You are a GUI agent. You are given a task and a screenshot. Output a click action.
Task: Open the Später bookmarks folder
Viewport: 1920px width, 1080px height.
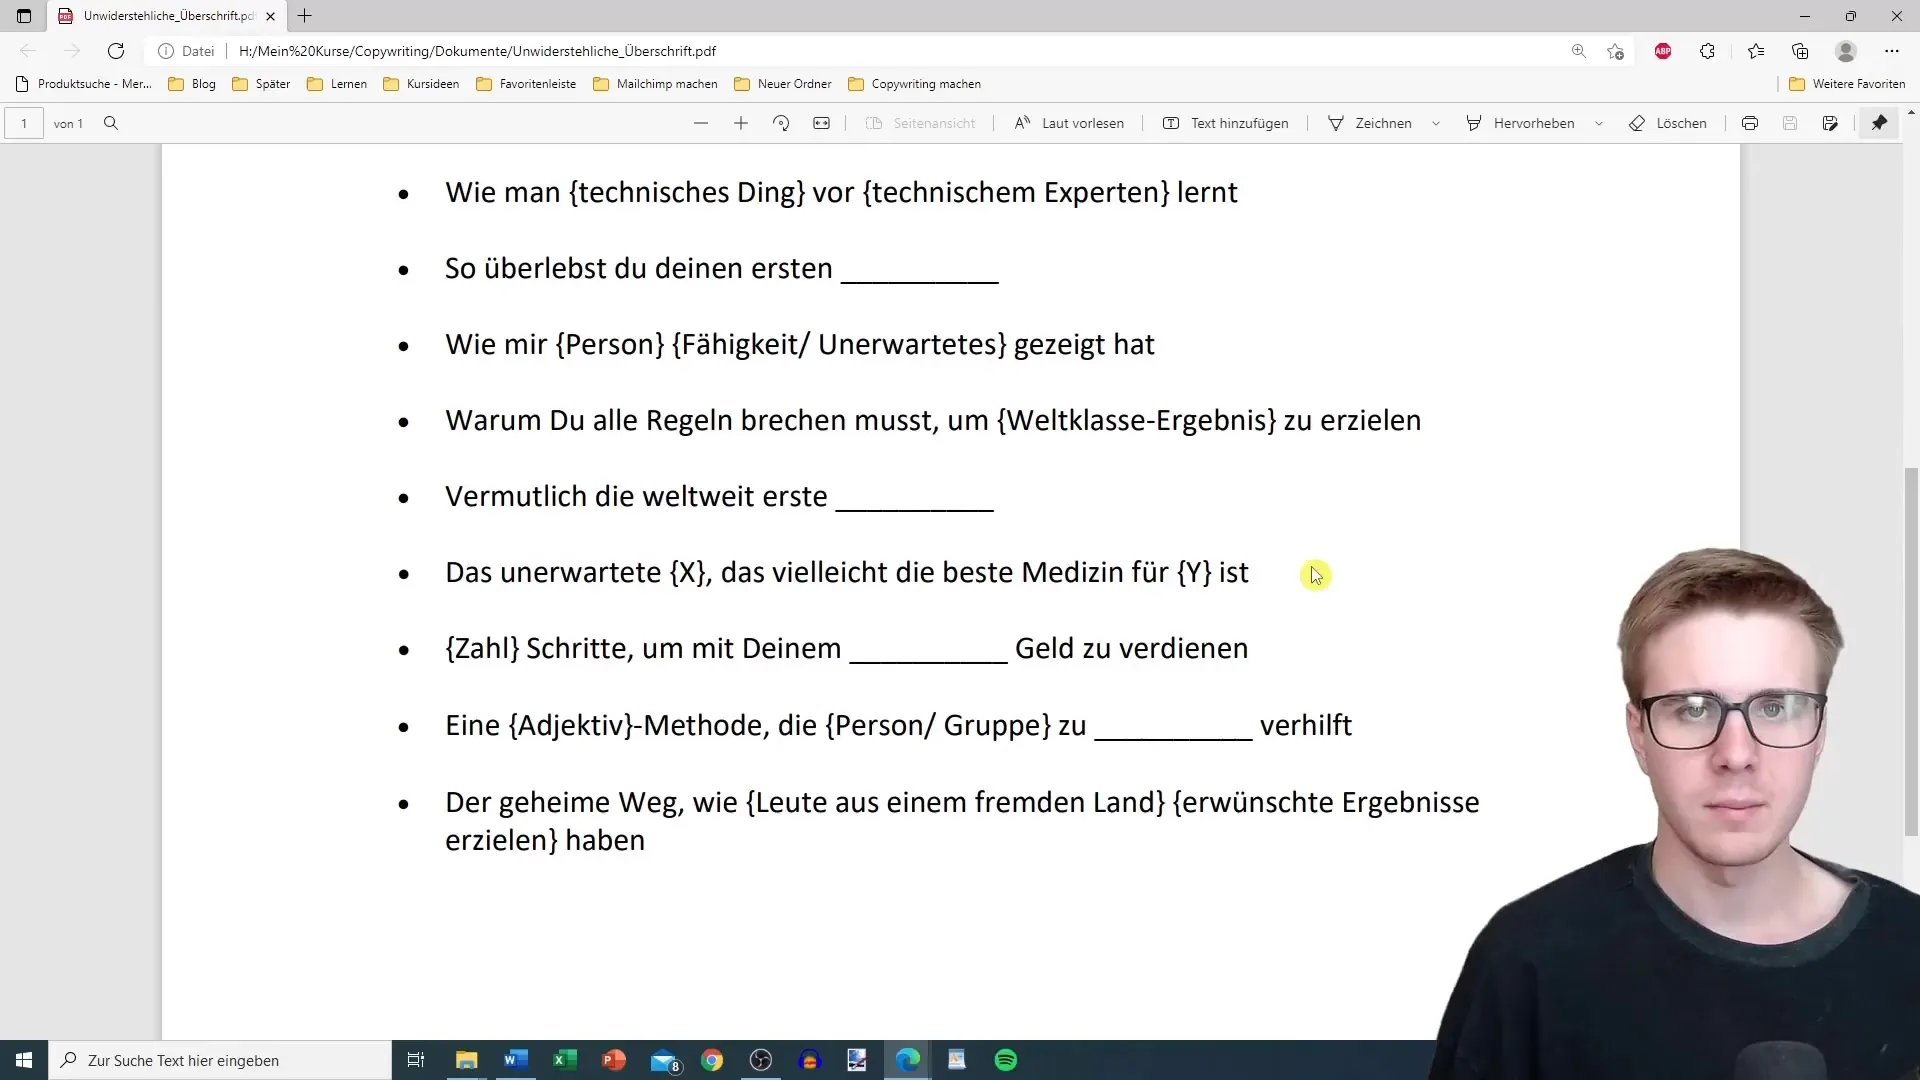click(x=261, y=84)
